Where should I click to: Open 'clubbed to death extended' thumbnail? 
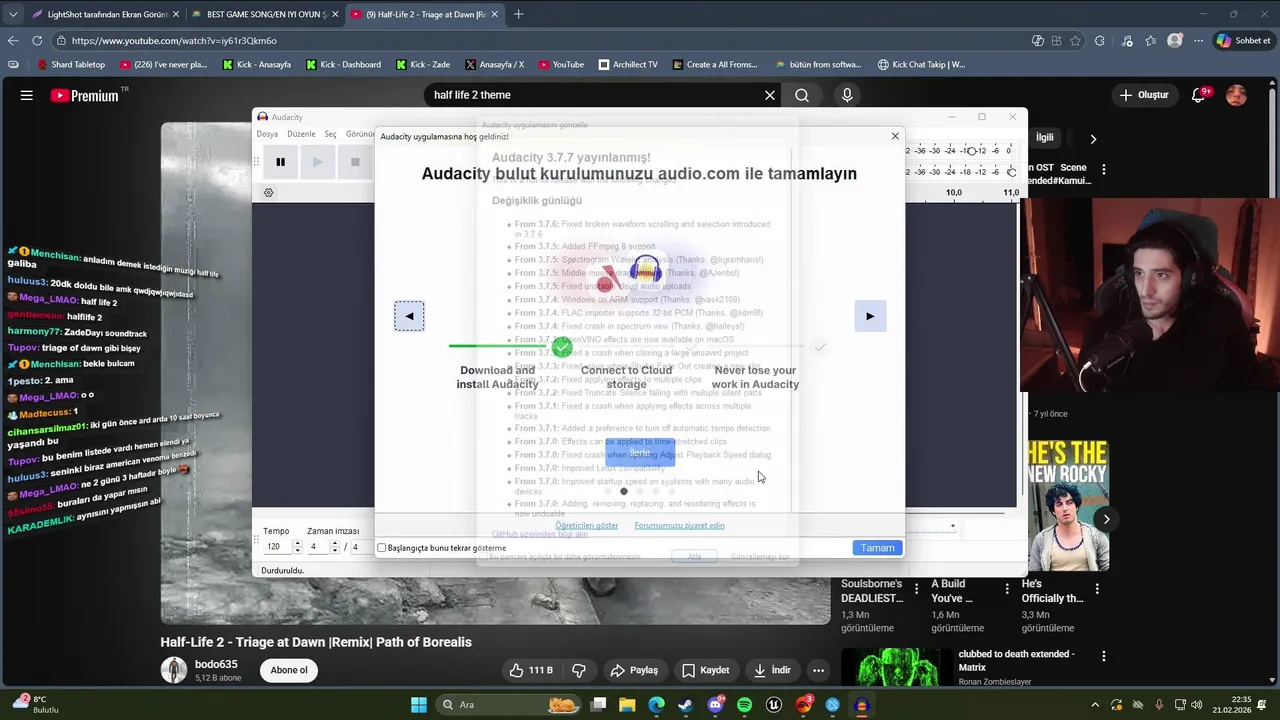(896, 668)
